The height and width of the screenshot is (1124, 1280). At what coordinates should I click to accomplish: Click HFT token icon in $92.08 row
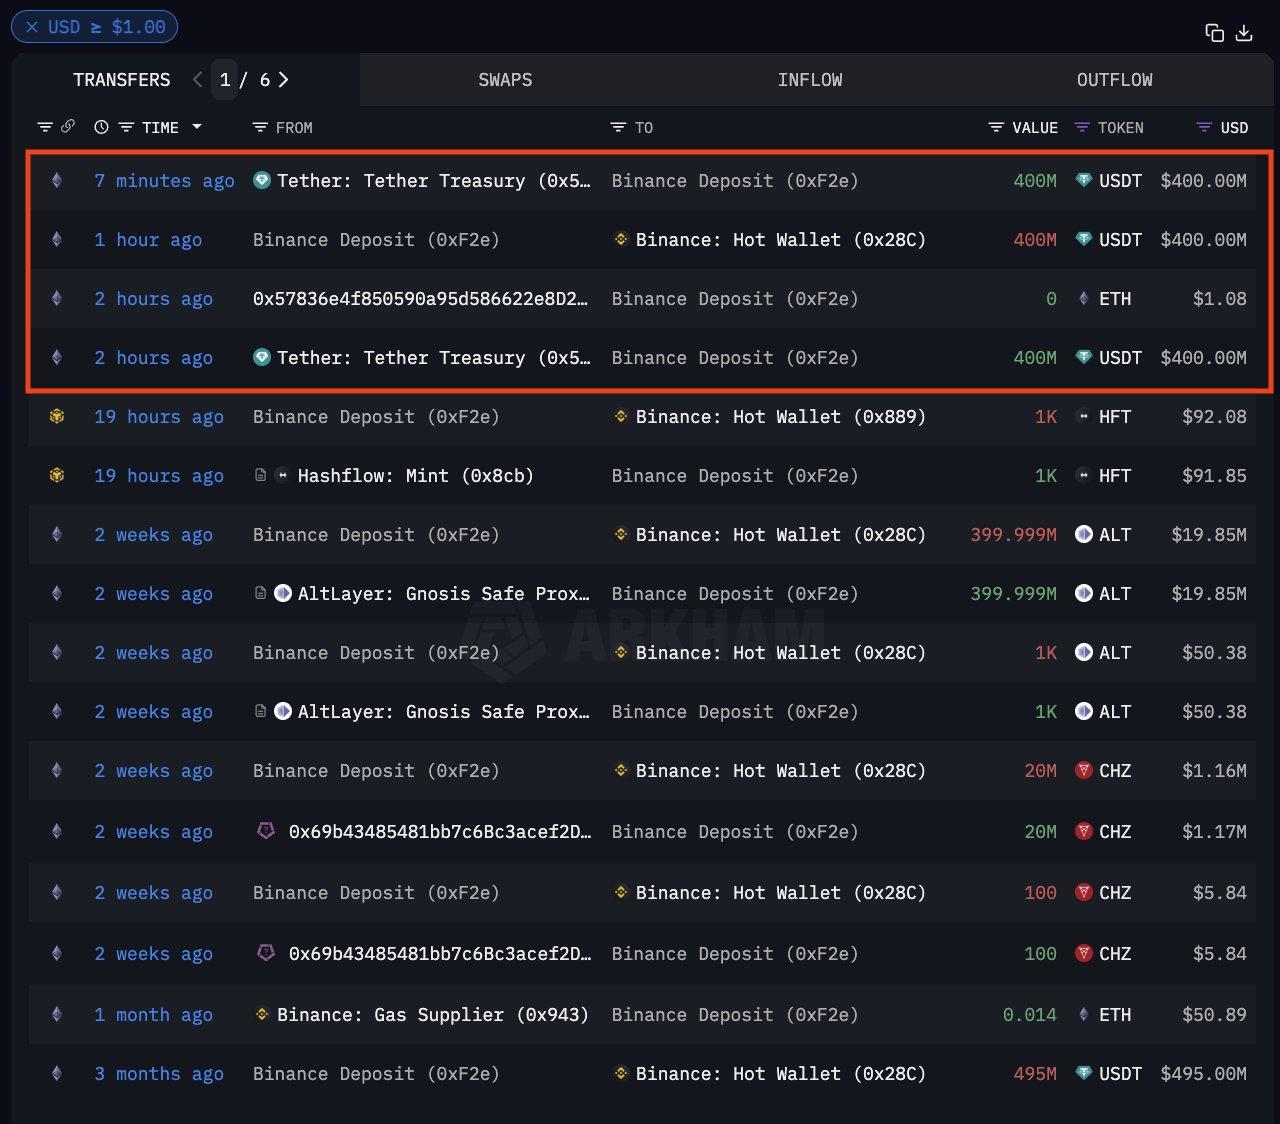[1083, 417]
